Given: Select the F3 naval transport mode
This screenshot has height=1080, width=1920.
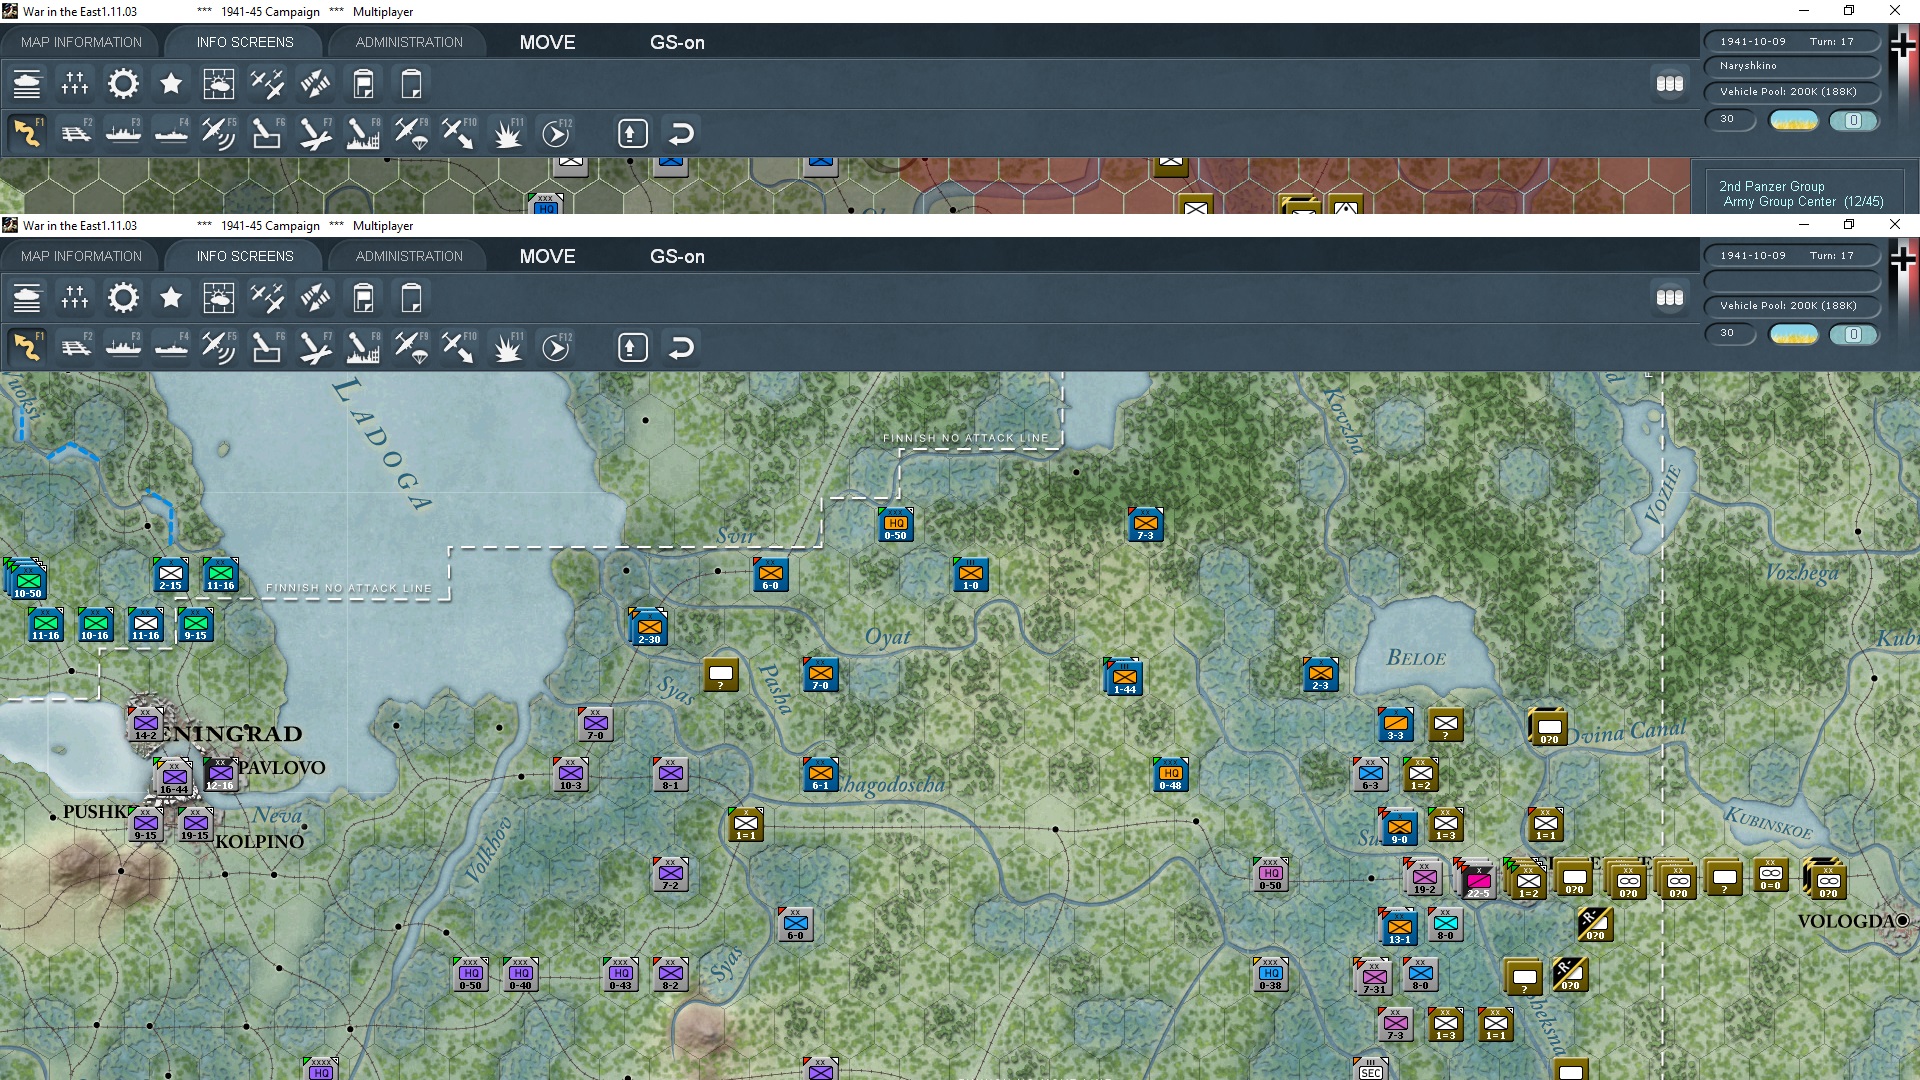Looking at the screenshot, I should pyautogui.click(x=123, y=347).
